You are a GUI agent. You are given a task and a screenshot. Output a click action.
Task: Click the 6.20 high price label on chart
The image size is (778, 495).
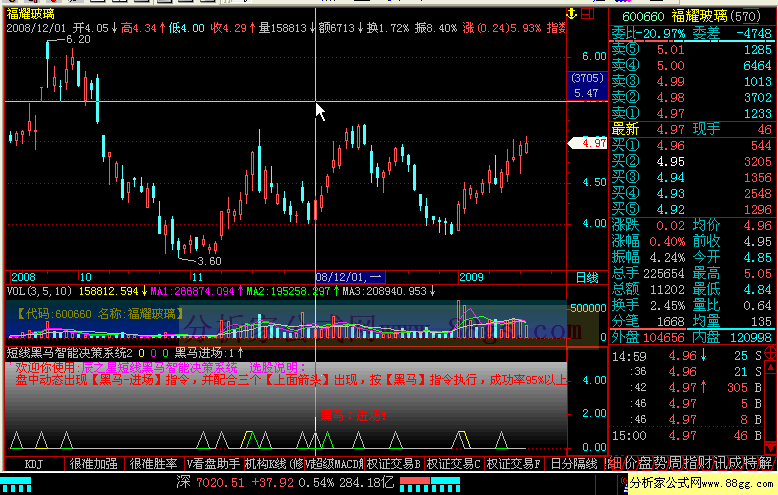(x=78, y=39)
